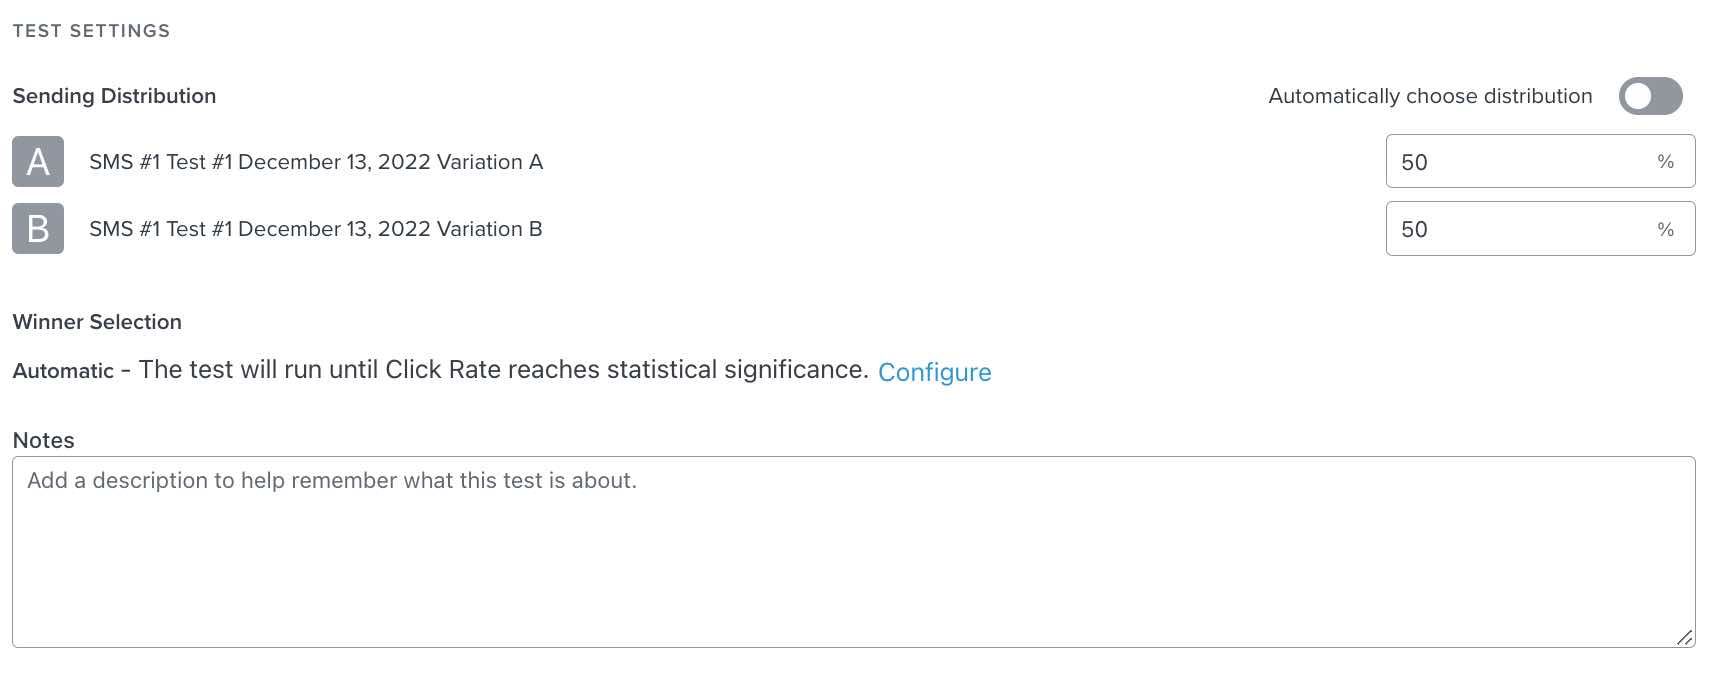The image size is (1718, 682).
Task: Click the SMS #1 Variation A name label
Action: click(316, 161)
